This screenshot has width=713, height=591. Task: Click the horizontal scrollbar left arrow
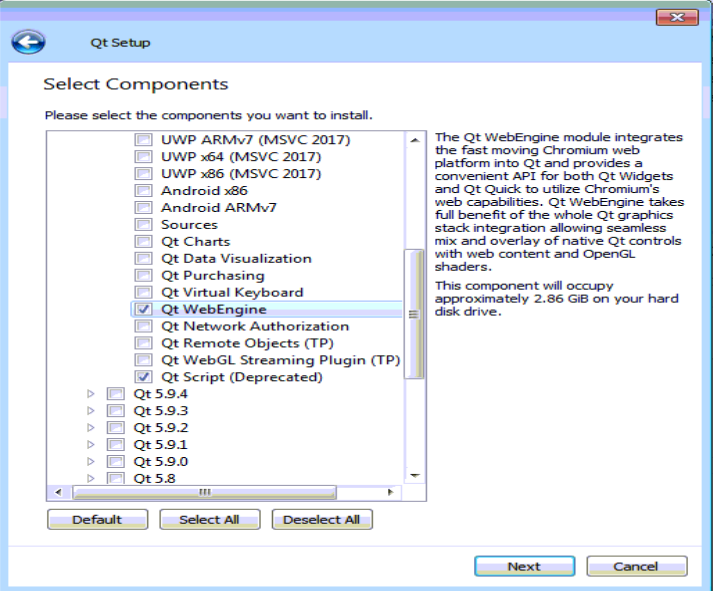click(x=56, y=492)
